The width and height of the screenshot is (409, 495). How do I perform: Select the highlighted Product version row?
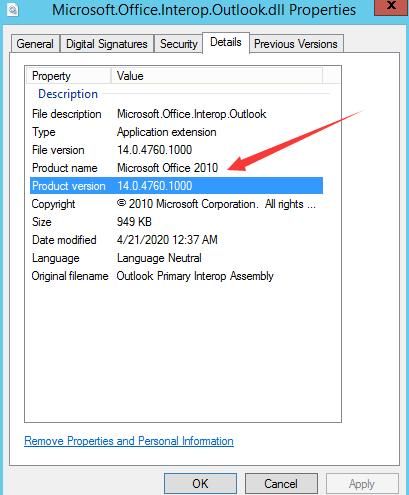tap(176, 186)
